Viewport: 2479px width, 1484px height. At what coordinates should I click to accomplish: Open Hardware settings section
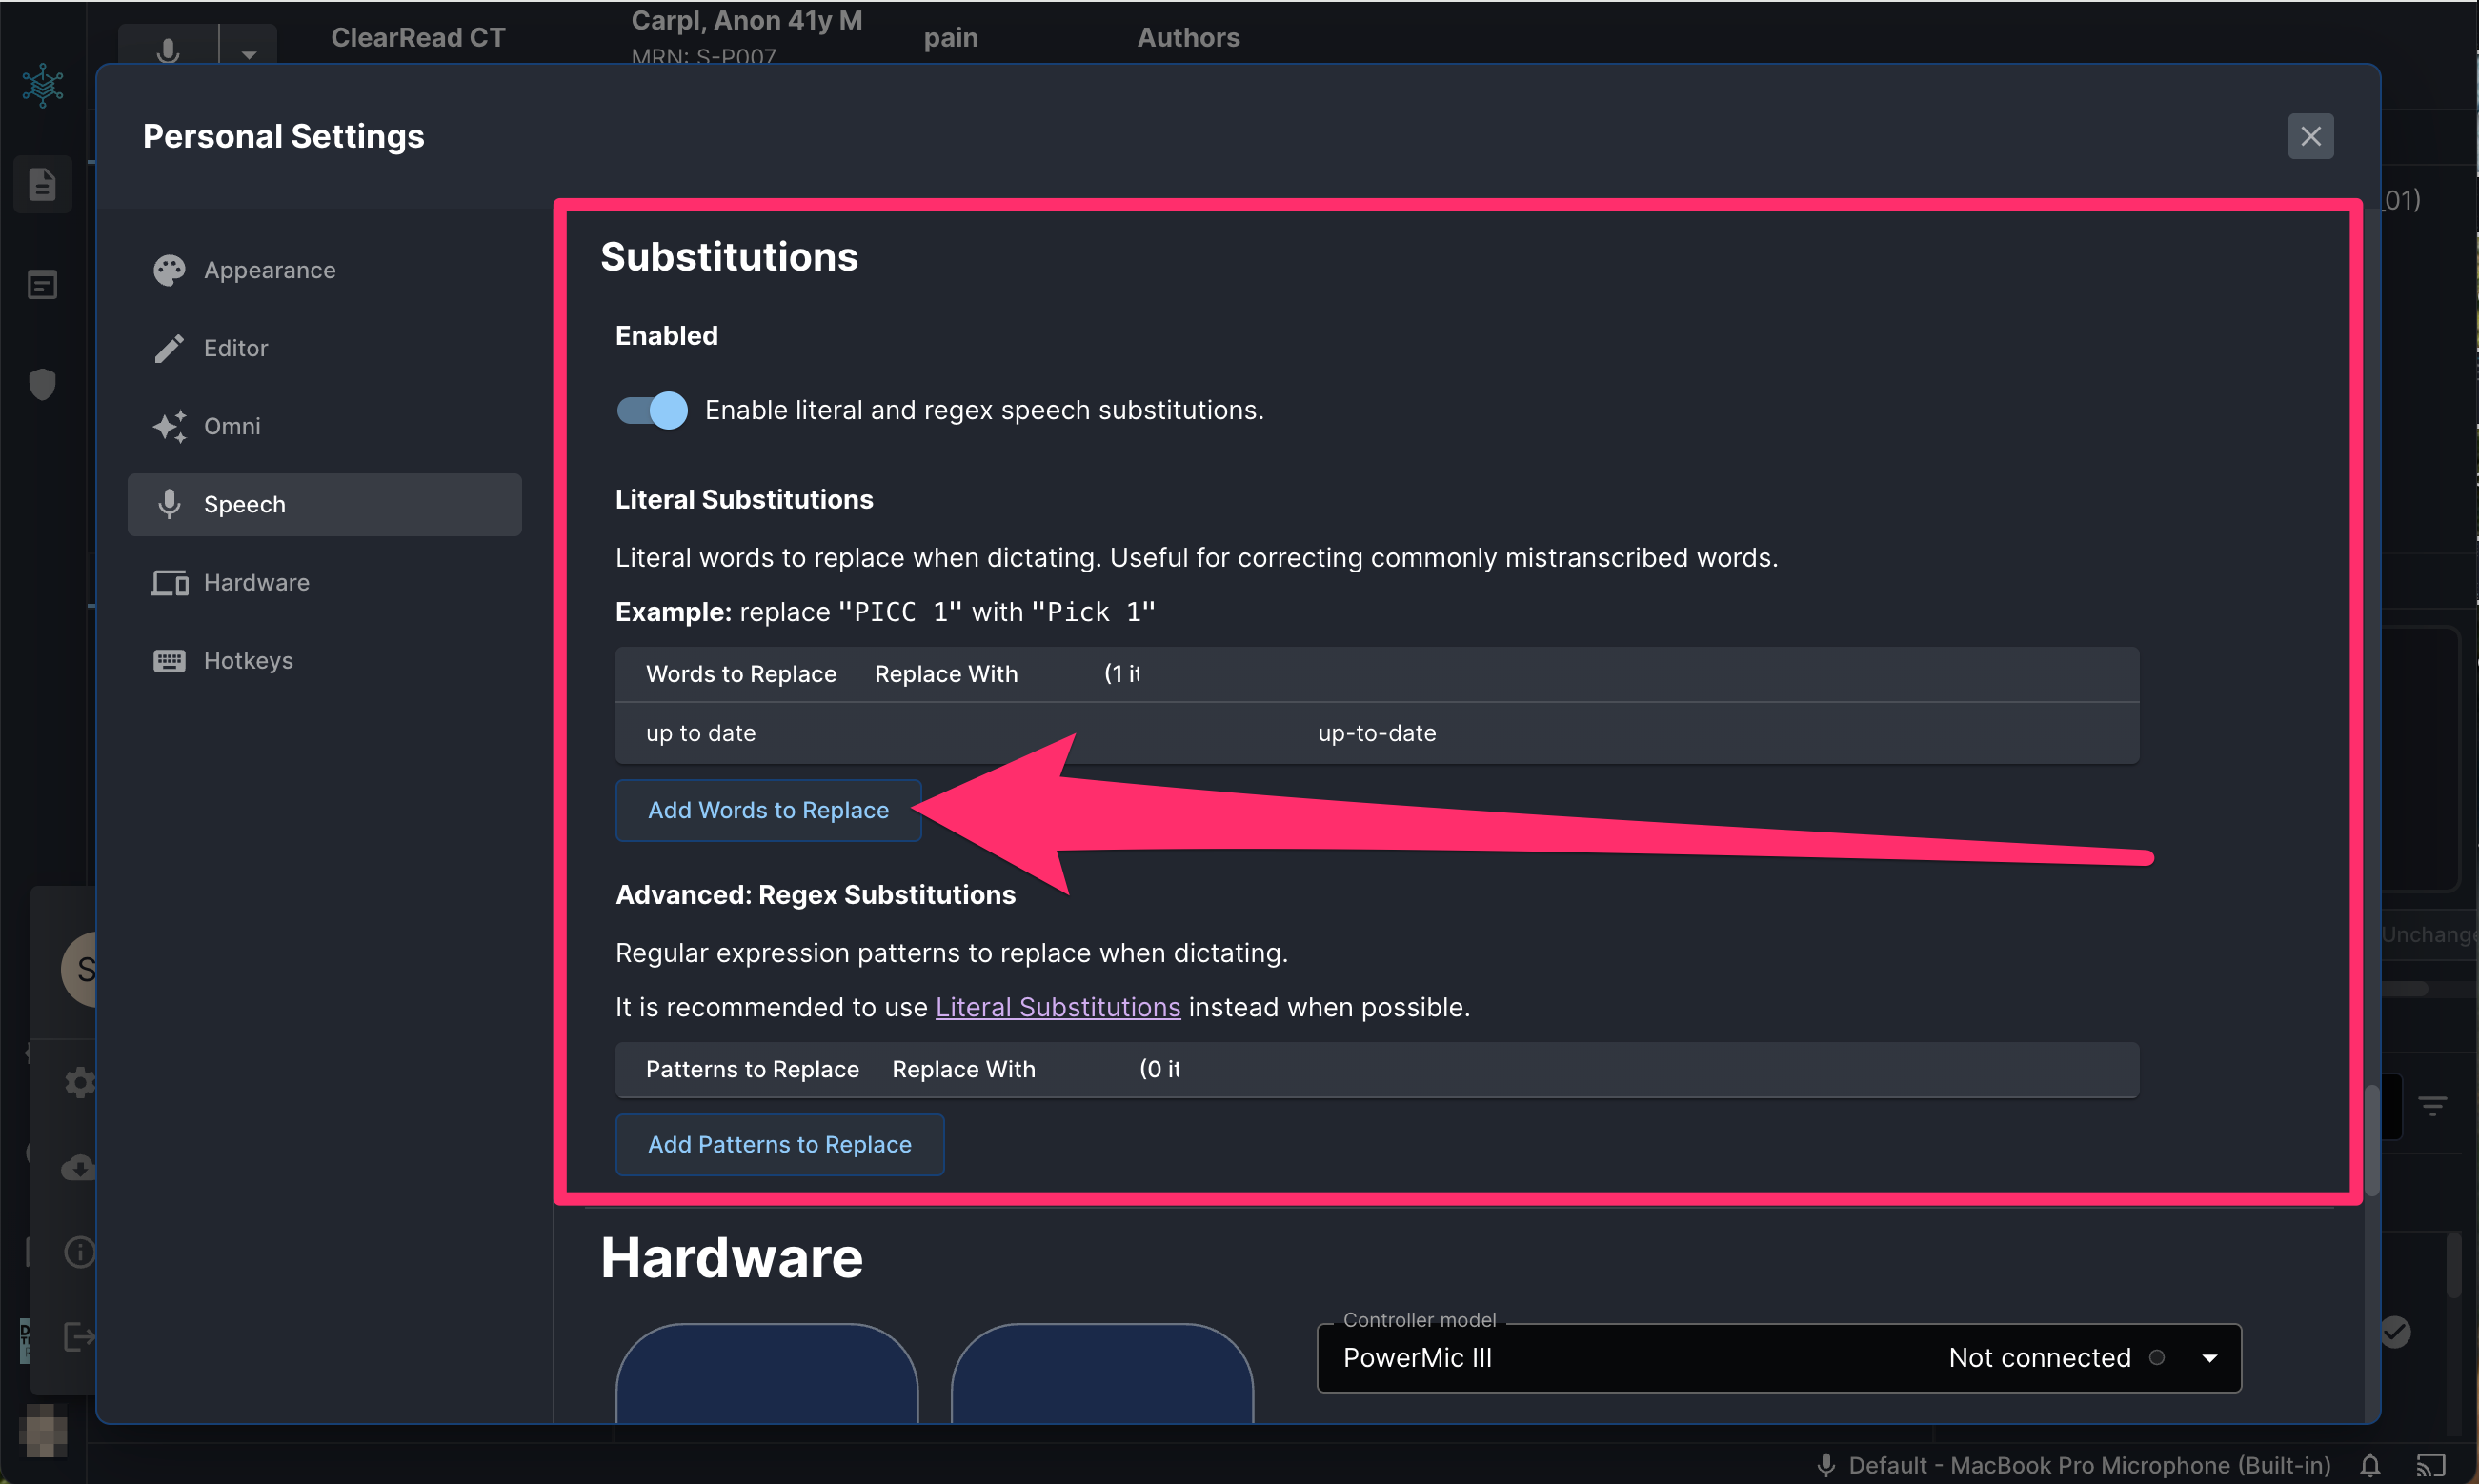(x=324, y=582)
